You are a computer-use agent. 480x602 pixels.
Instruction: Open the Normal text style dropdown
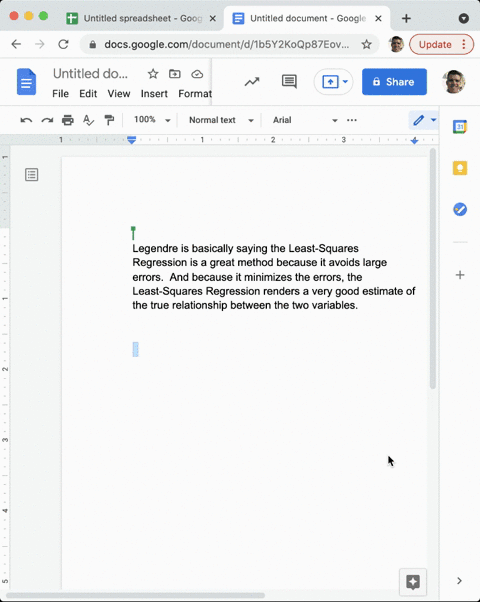(221, 120)
